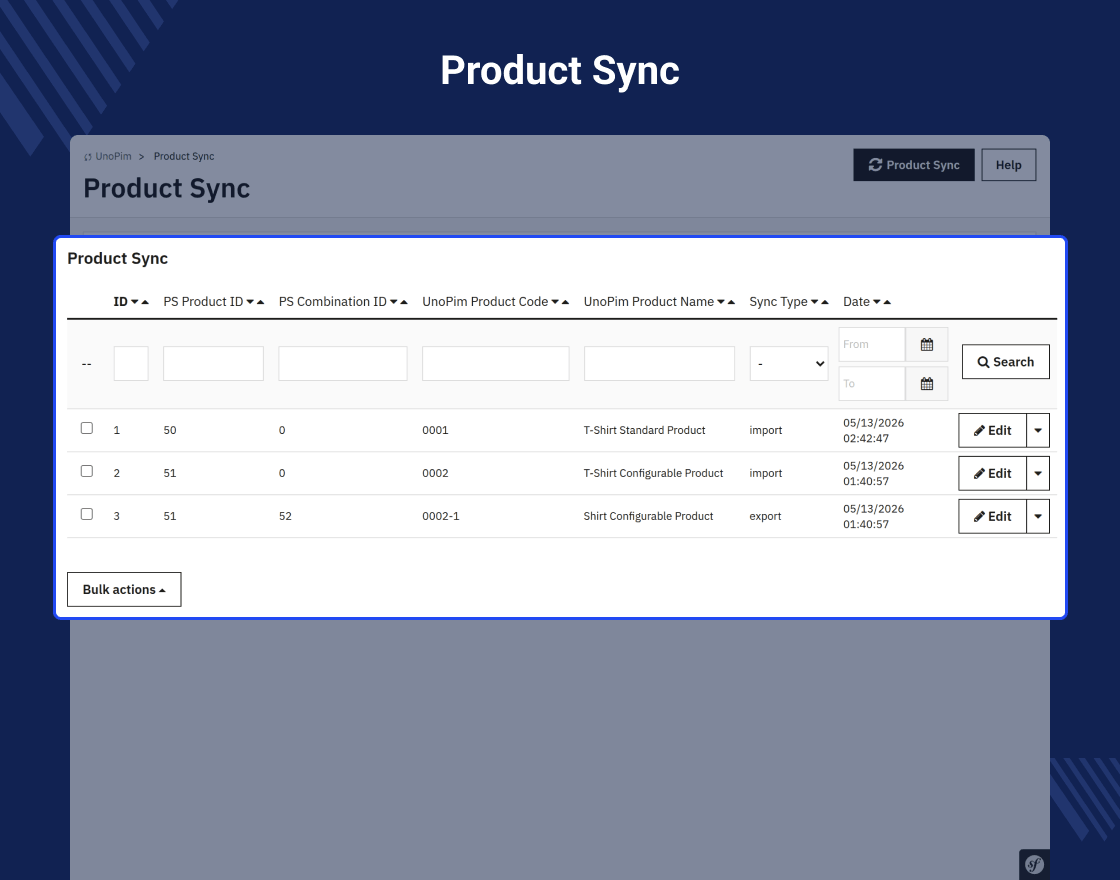
Task: Sort Date column descending via down arrow
Action: (x=876, y=302)
